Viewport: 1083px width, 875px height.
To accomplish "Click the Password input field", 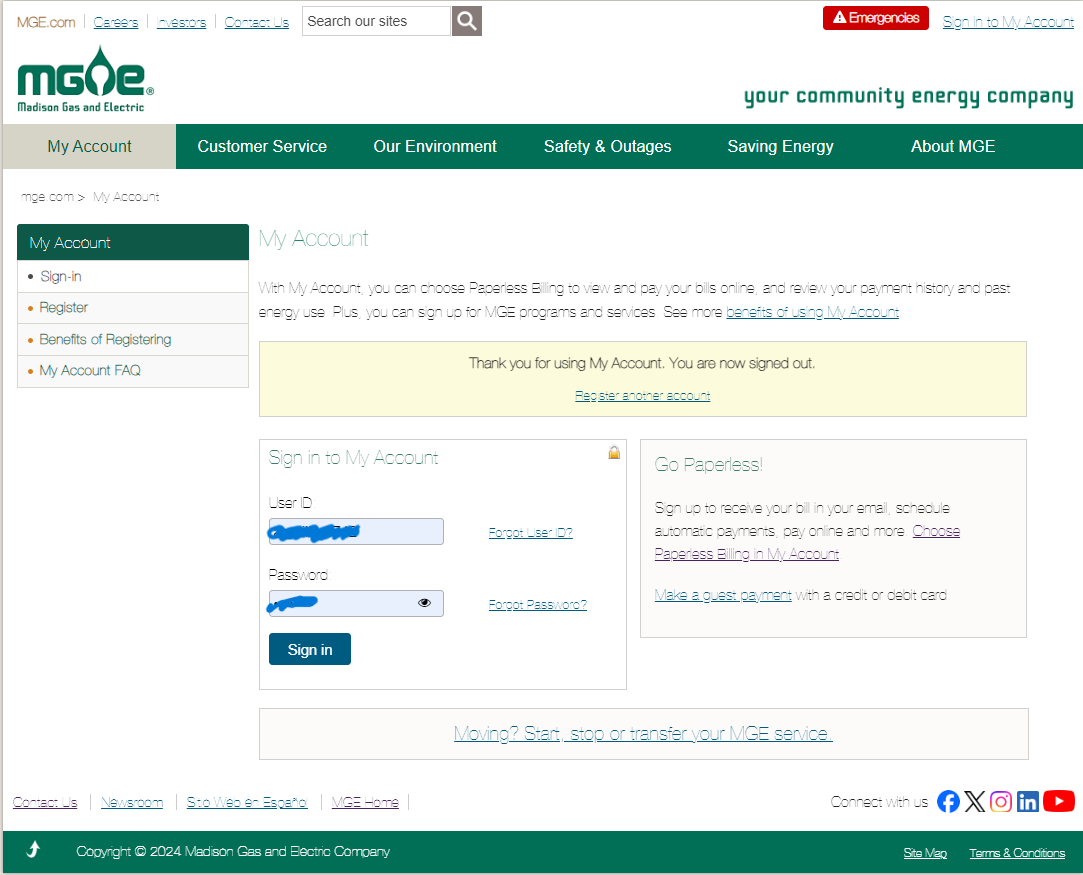I will click(356, 603).
